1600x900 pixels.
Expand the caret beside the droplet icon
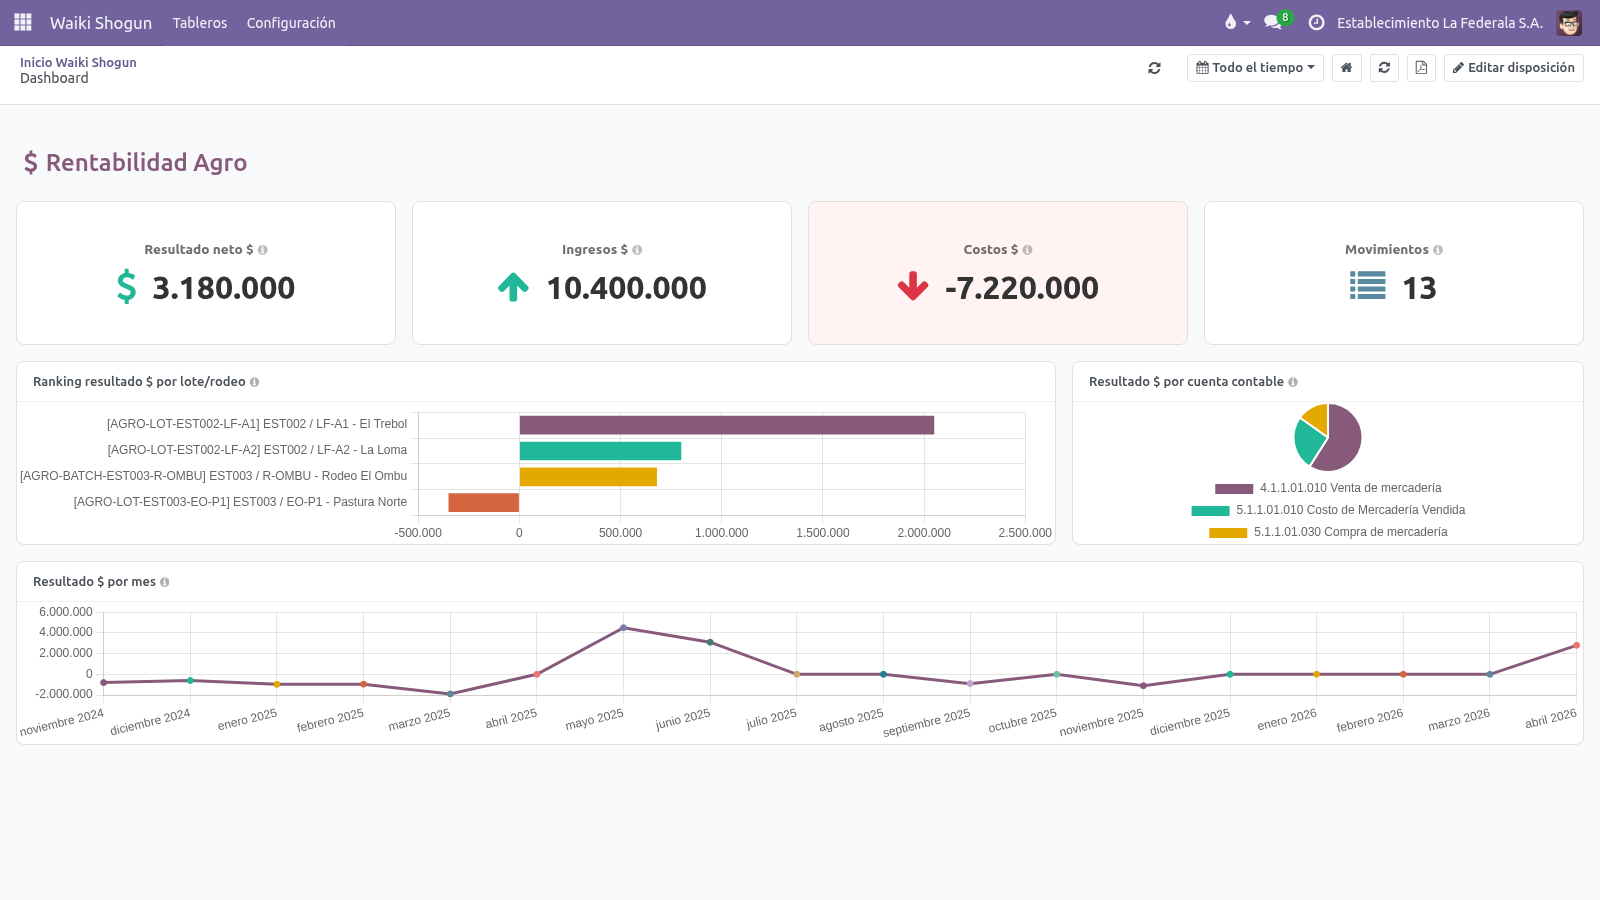1247,23
